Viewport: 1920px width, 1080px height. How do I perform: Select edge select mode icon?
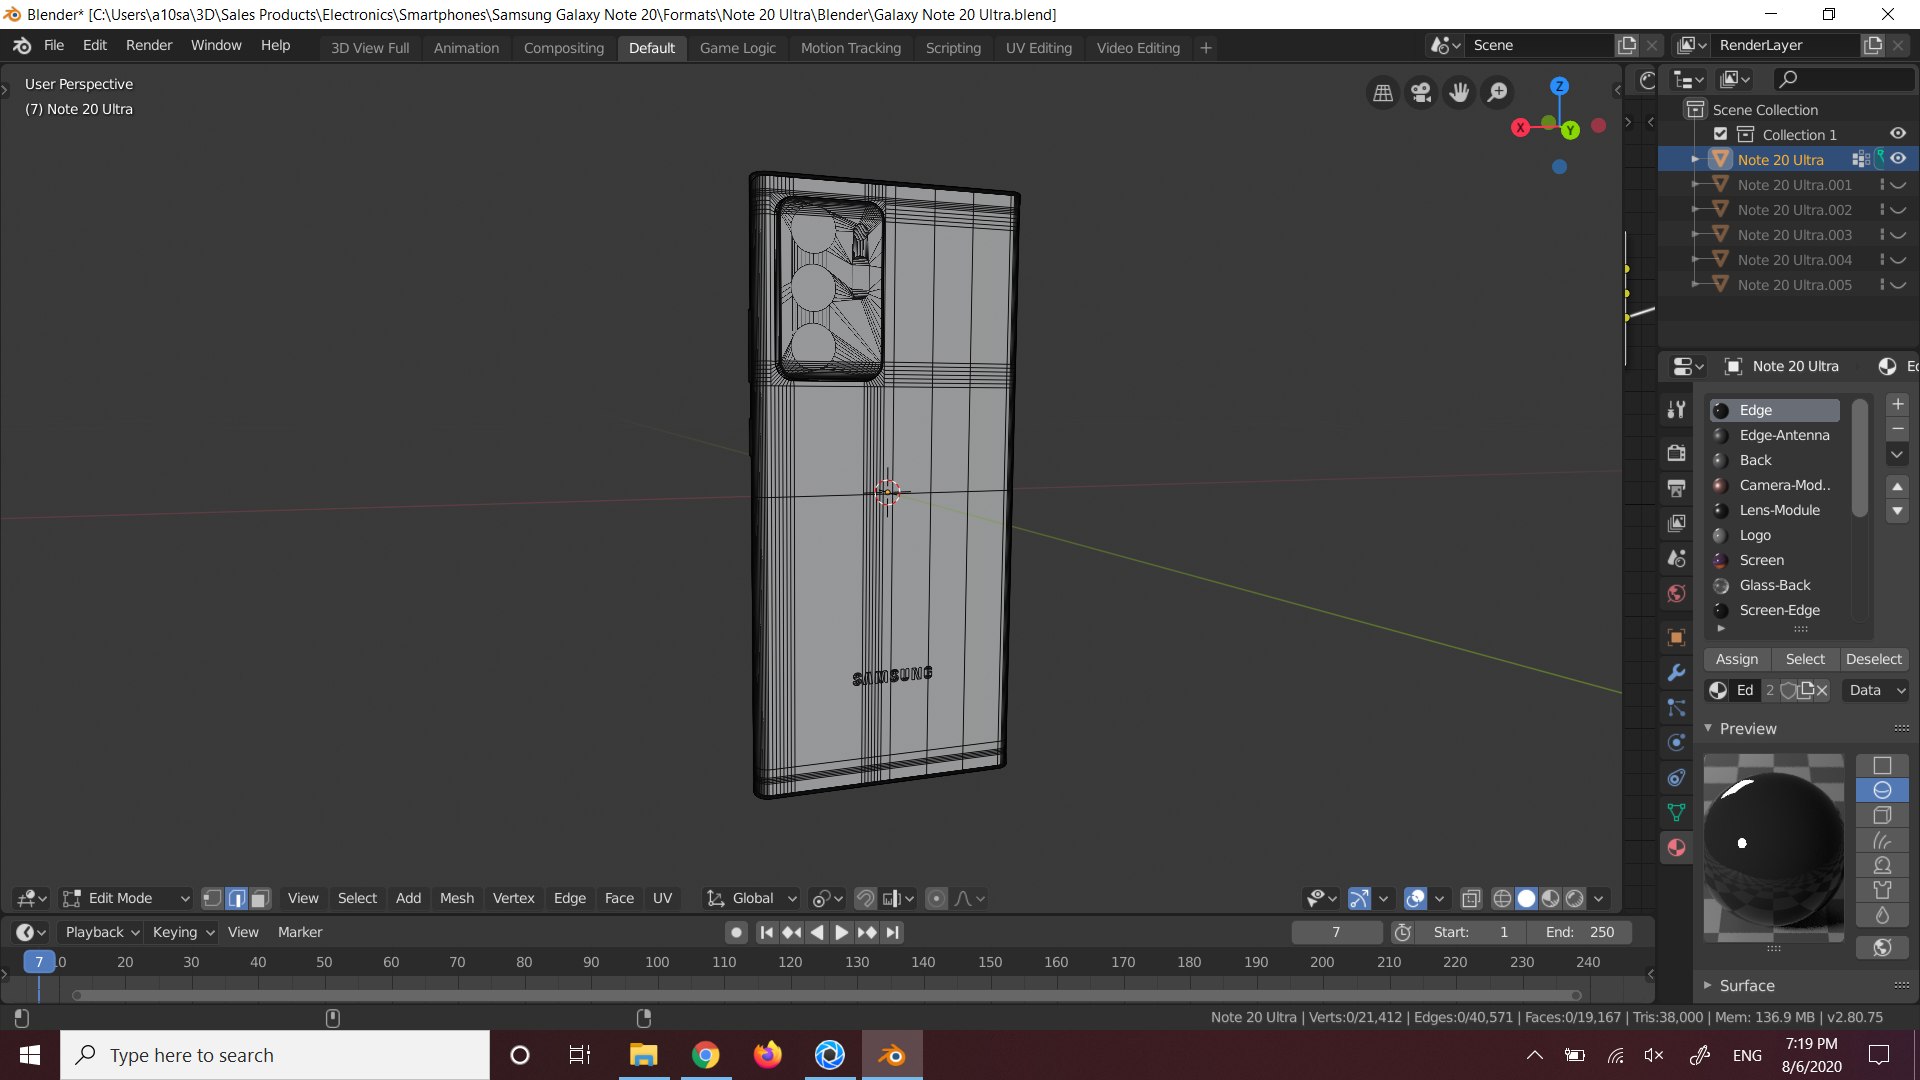coord(236,898)
